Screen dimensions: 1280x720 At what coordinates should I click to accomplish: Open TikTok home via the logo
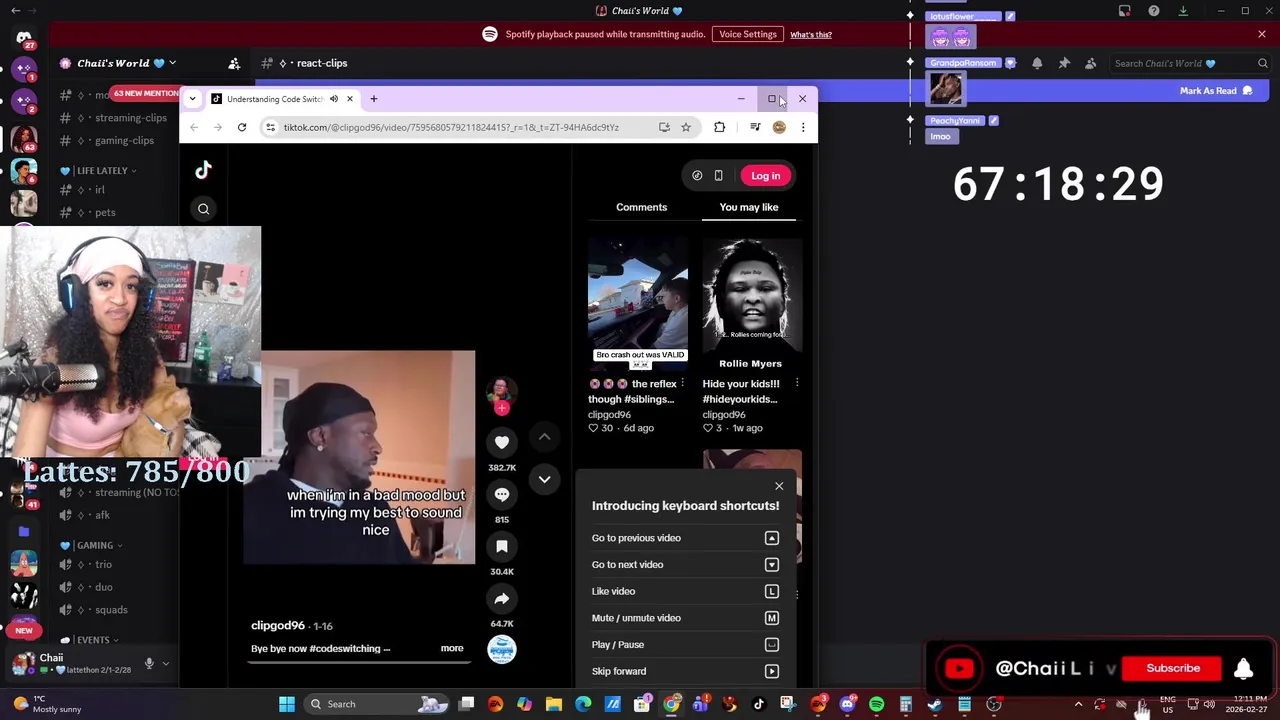(203, 170)
